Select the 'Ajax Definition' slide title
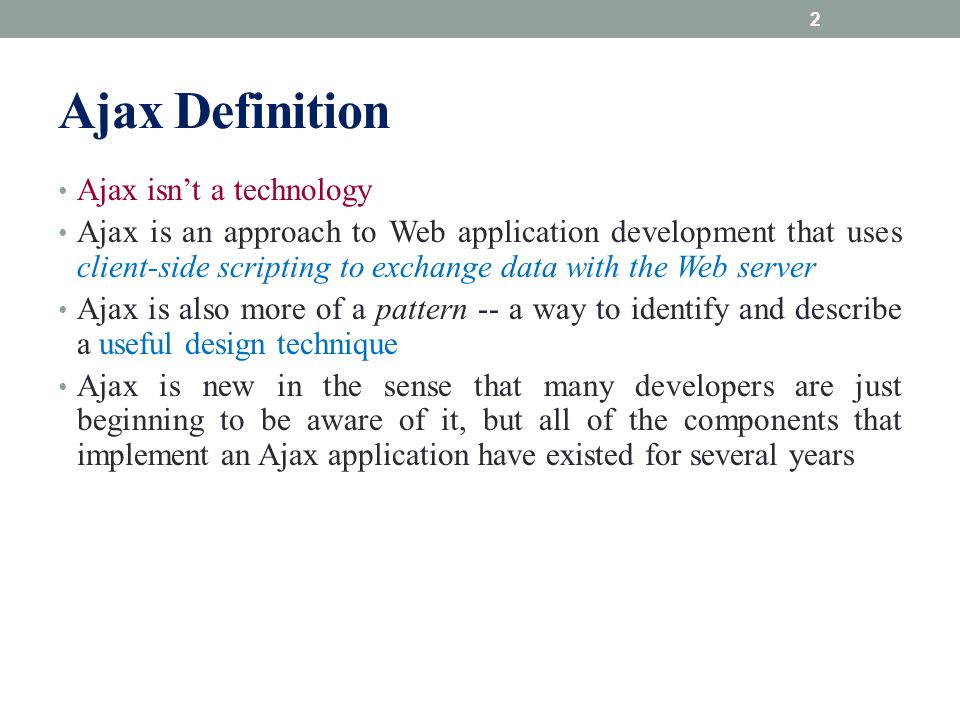This screenshot has width=960, height=720. pyautogui.click(x=224, y=112)
